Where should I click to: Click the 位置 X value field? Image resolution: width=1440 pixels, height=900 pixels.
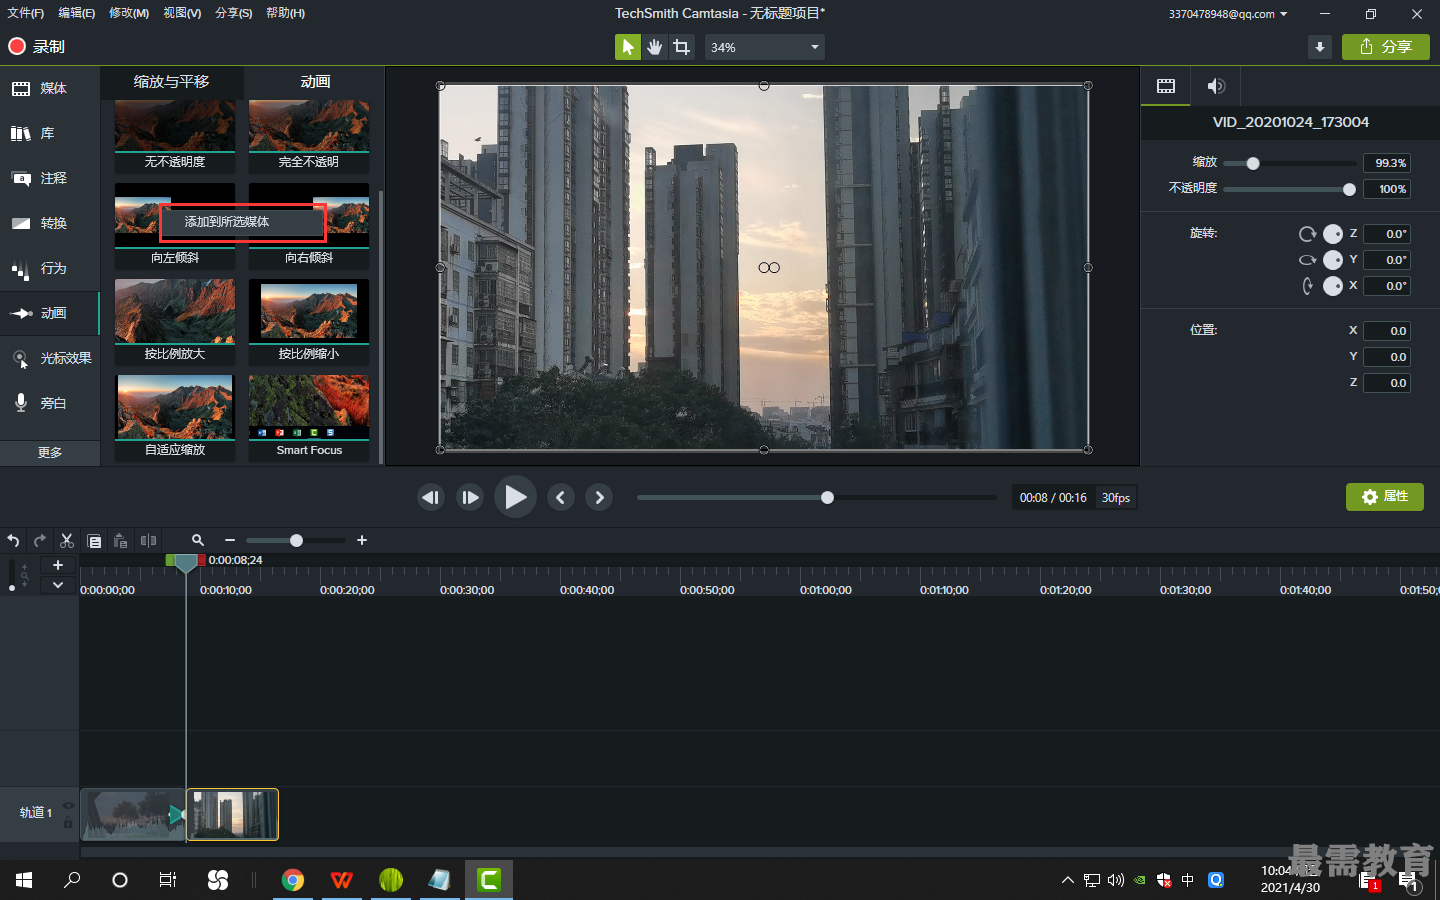pos(1387,331)
